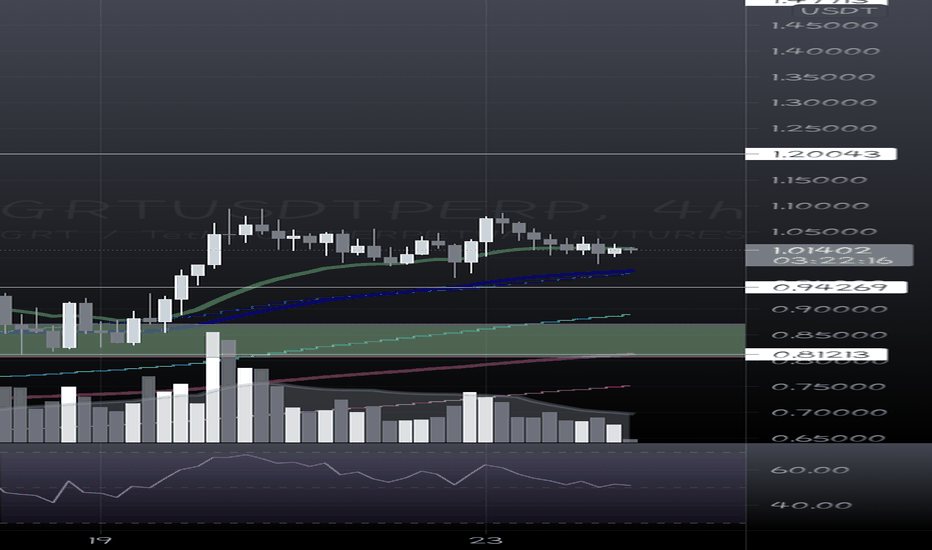Click the 1.45000 price axis label
Viewport: 932px width, 550px height.
click(x=824, y=26)
